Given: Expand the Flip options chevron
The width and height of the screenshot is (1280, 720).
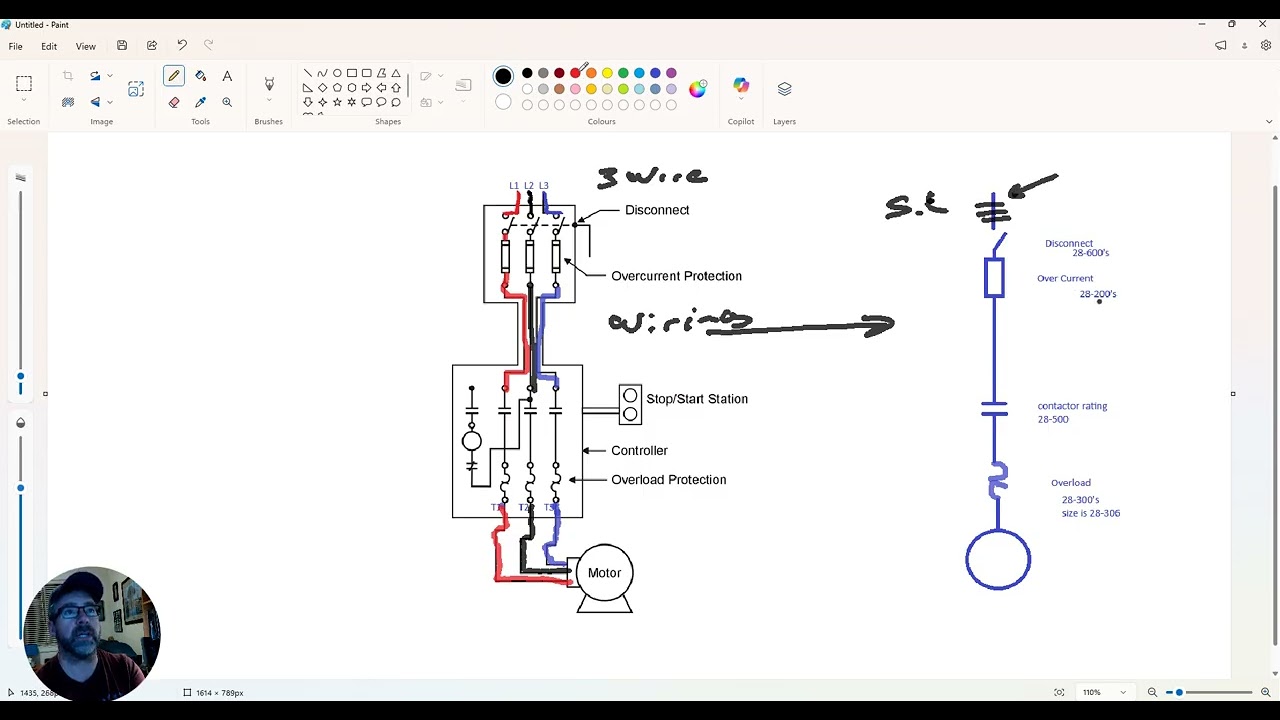Looking at the screenshot, I should [109, 102].
